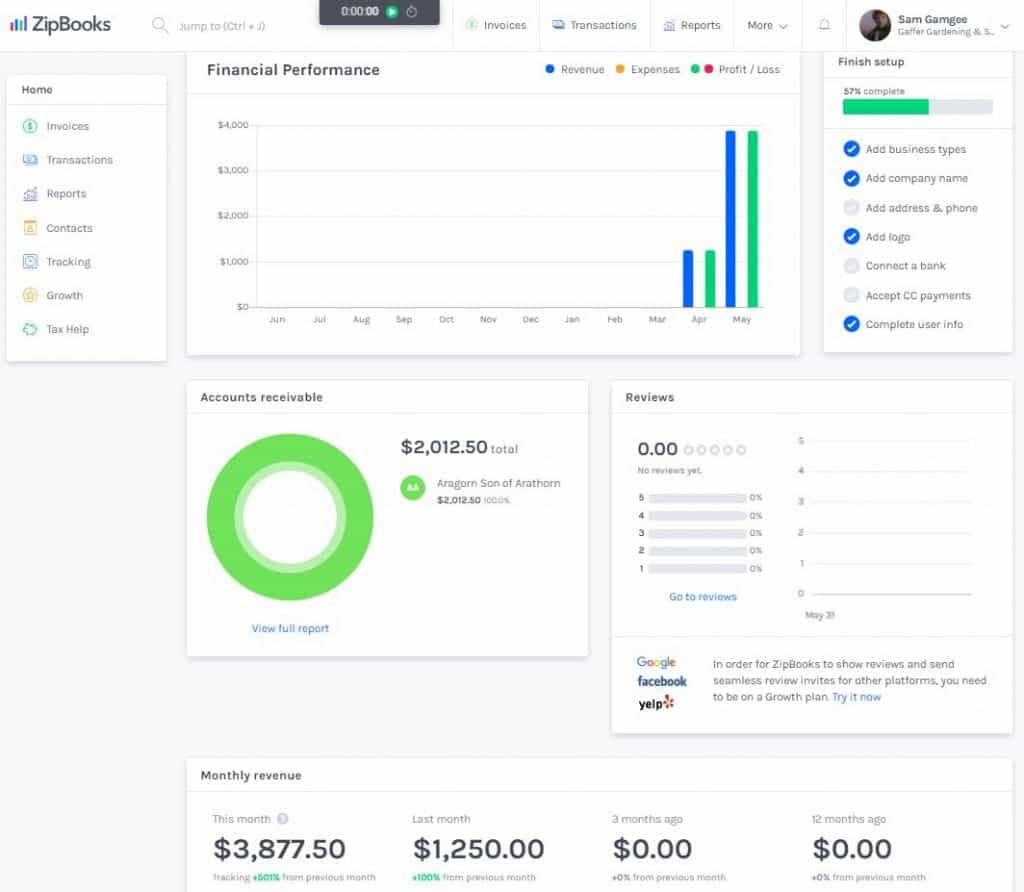
Task: Click the AA avatar for Aragorn
Action: [x=413, y=487]
